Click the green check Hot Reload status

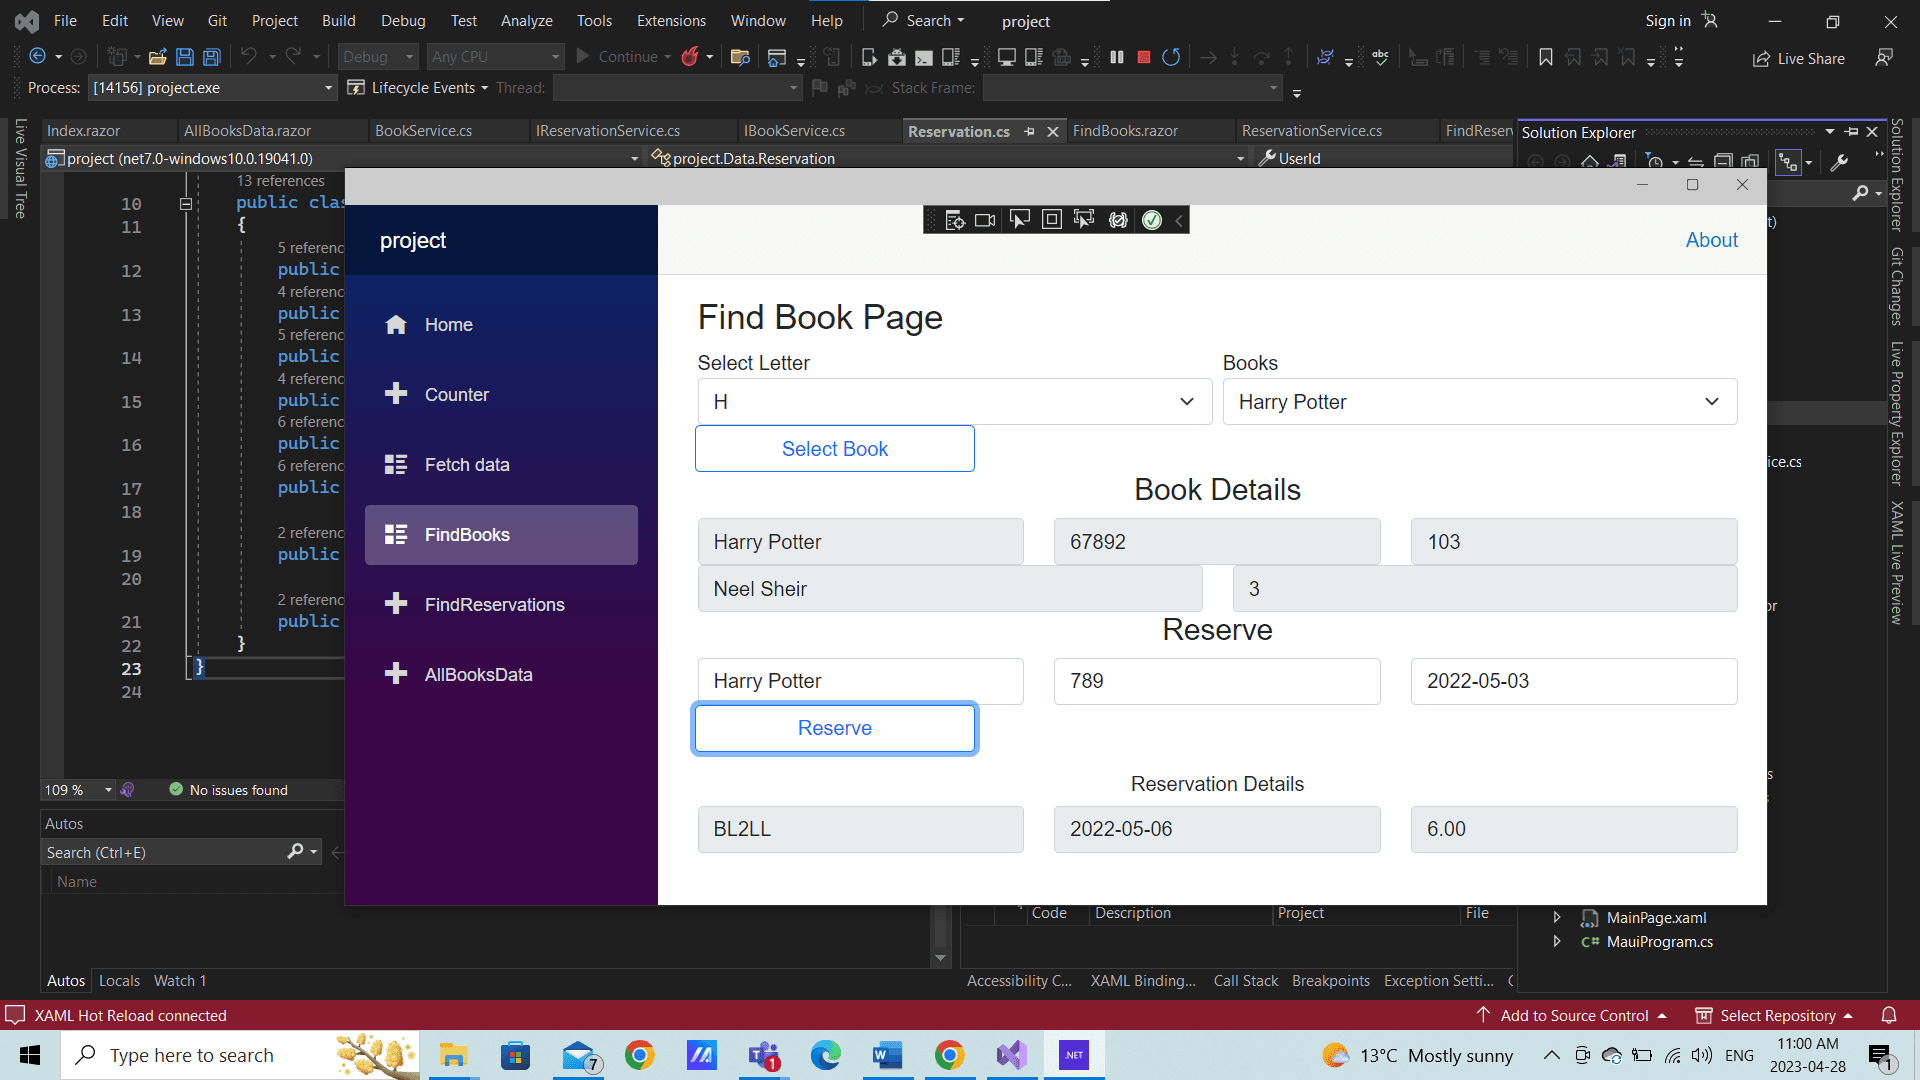click(x=1152, y=220)
